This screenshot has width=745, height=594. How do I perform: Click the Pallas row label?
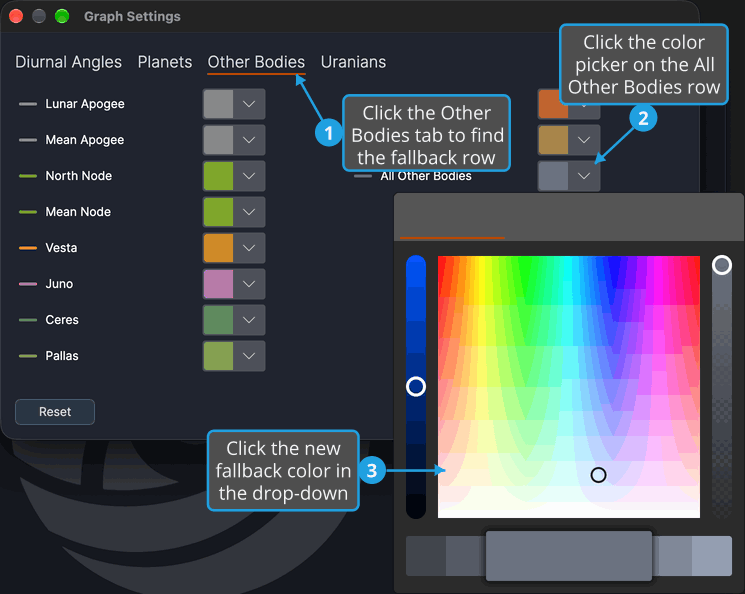[x=62, y=356]
